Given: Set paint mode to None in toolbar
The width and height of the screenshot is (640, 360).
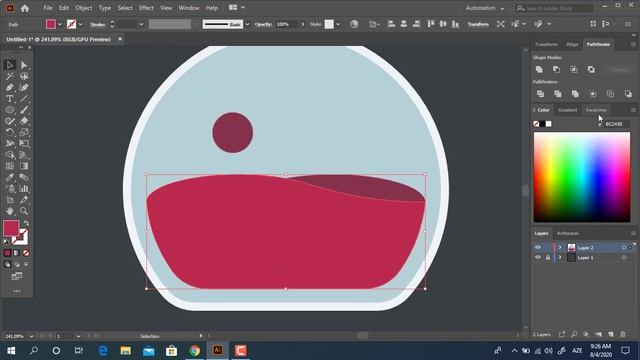Looking at the screenshot, I should pos(26,253).
